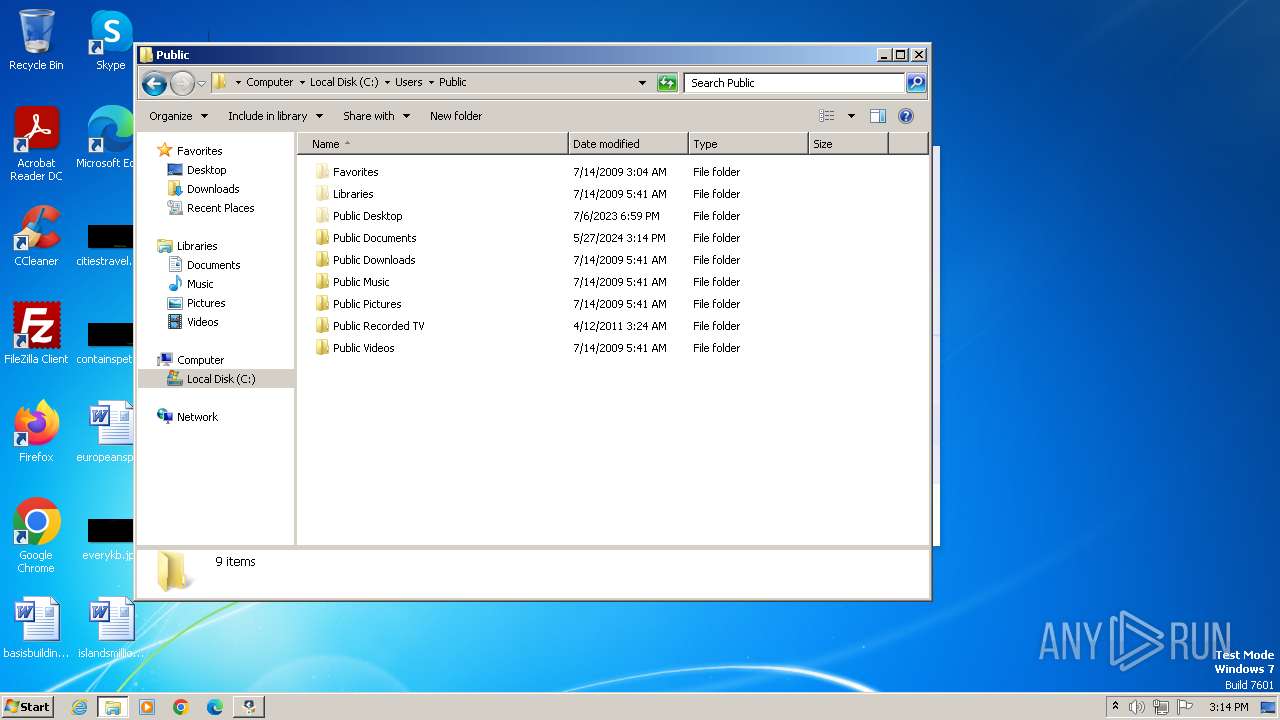Screen dimensions: 1280x720
Task: Focus the Search Public field
Action: click(x=795, y=83)
